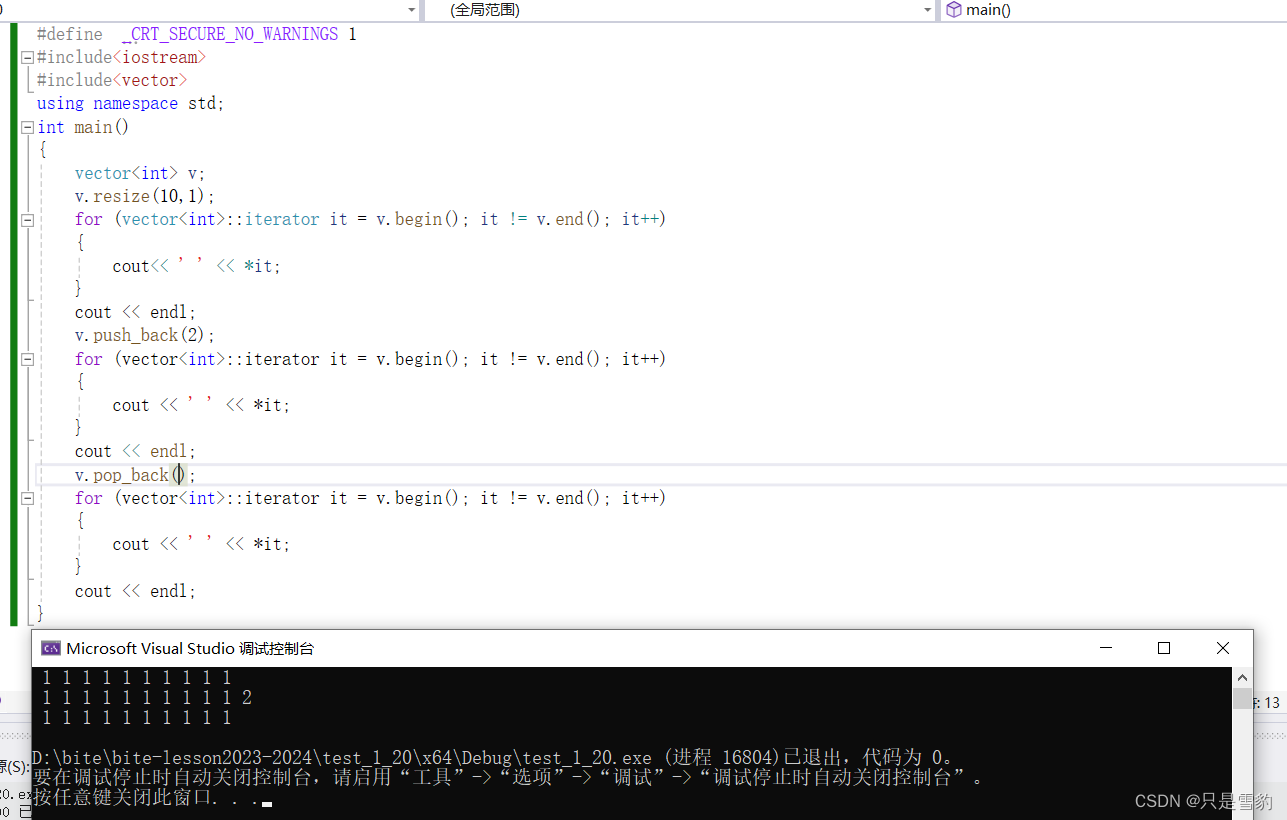Click the v.pop_back() statement
The image size is (1287, 820).
[135, 475]
